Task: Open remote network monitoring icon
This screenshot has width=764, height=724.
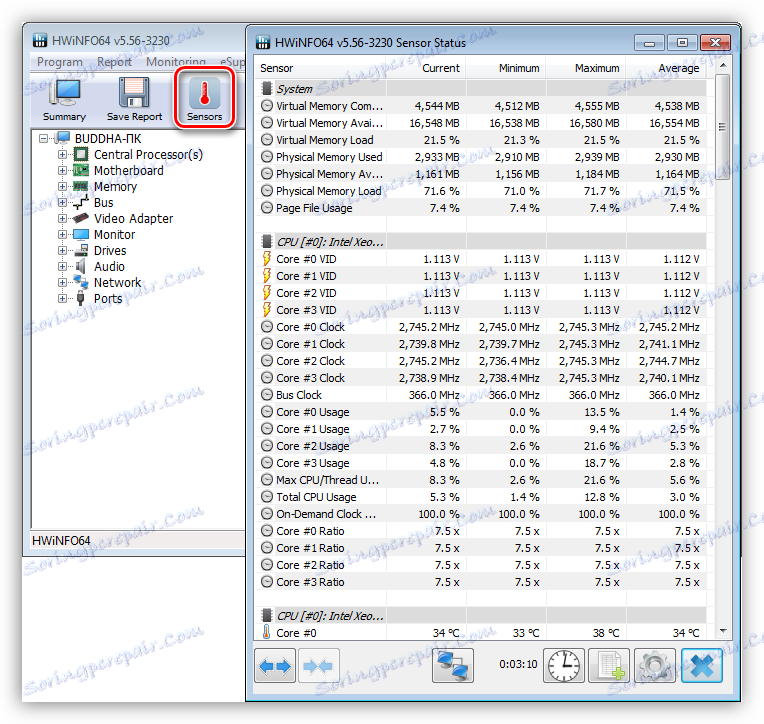Action: 453,665
